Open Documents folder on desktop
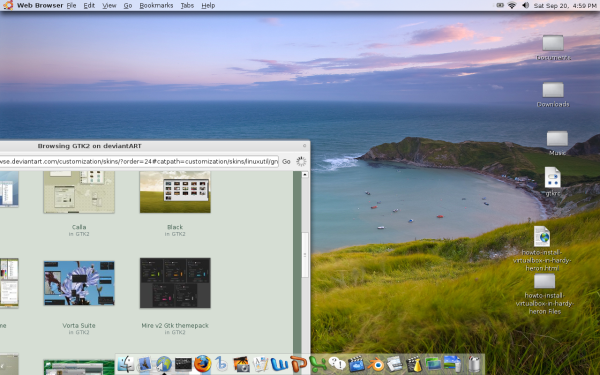Image resolution: width=600 pixels, height=375 pixels. pos(553,43)
